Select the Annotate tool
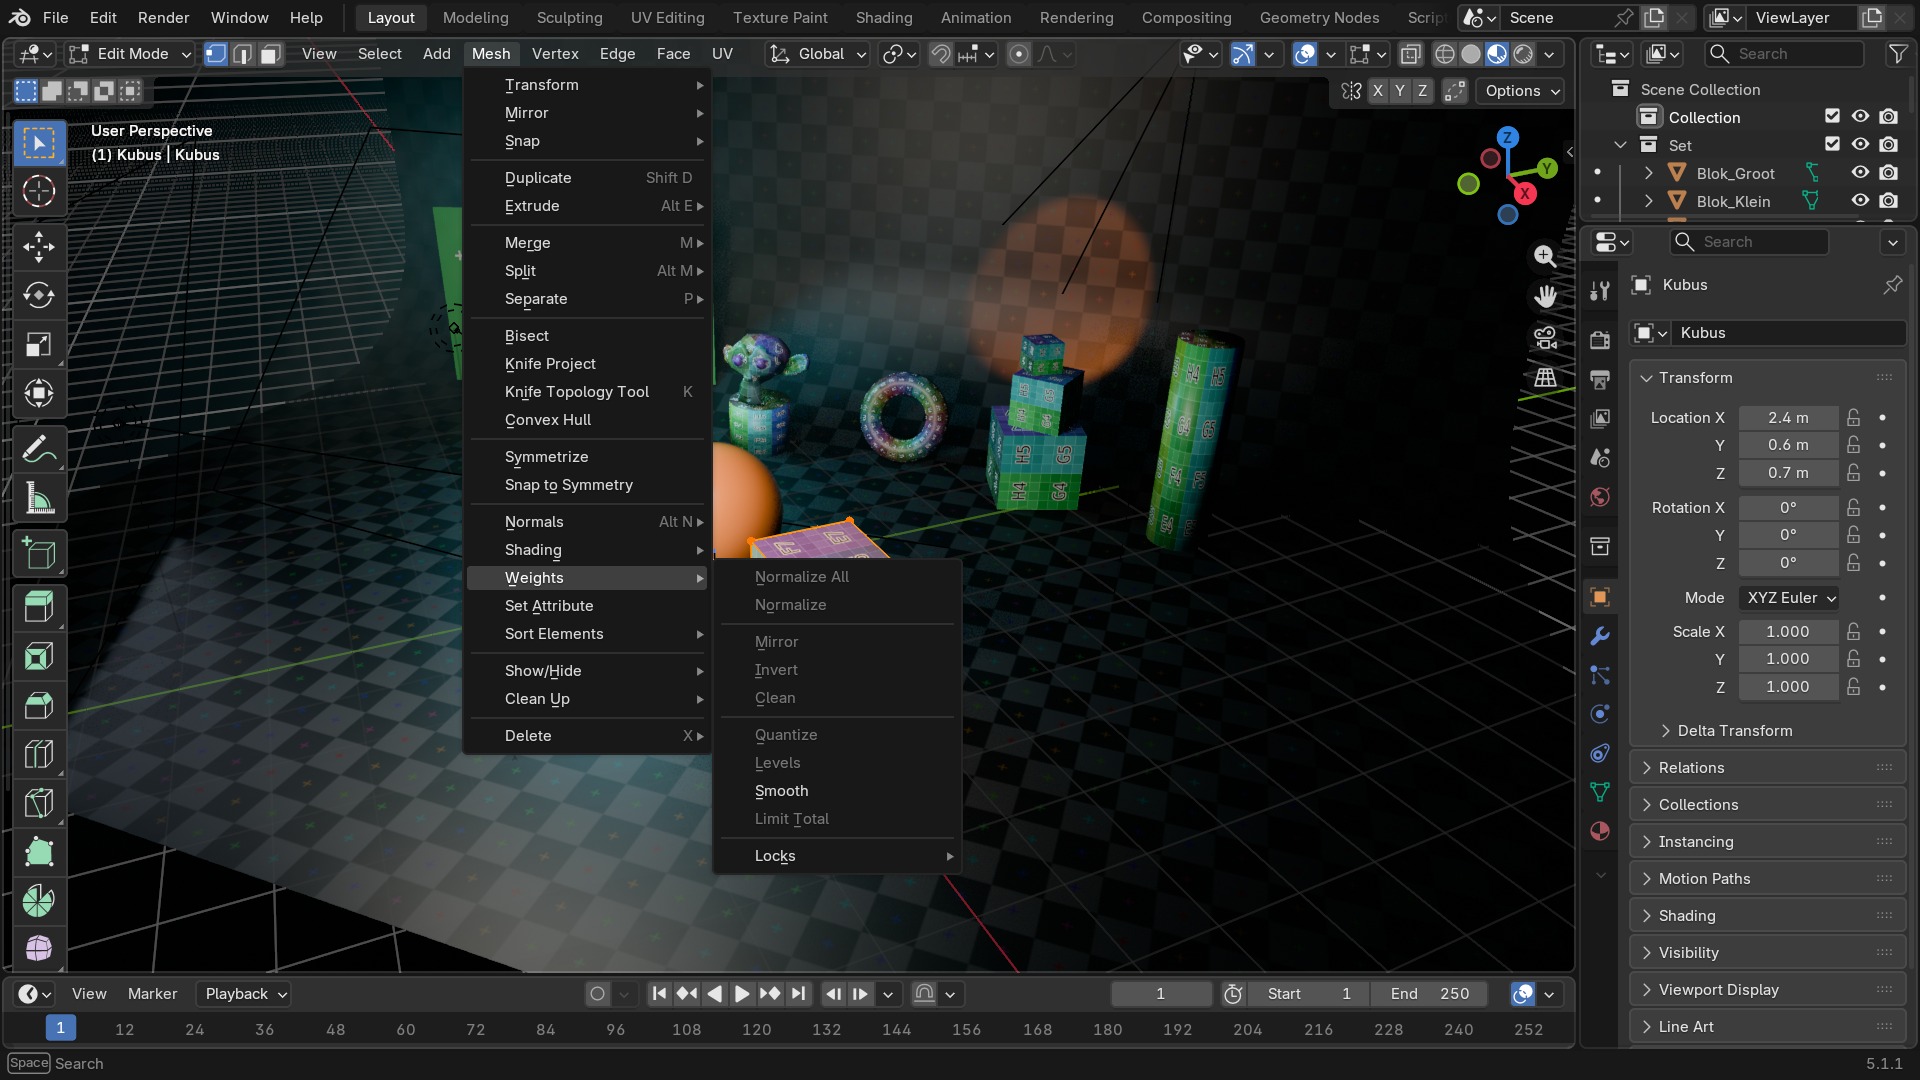Image resolution: width=1920 pixels, height=1080 pixels. pyautogui.click(x=39, y=449)
